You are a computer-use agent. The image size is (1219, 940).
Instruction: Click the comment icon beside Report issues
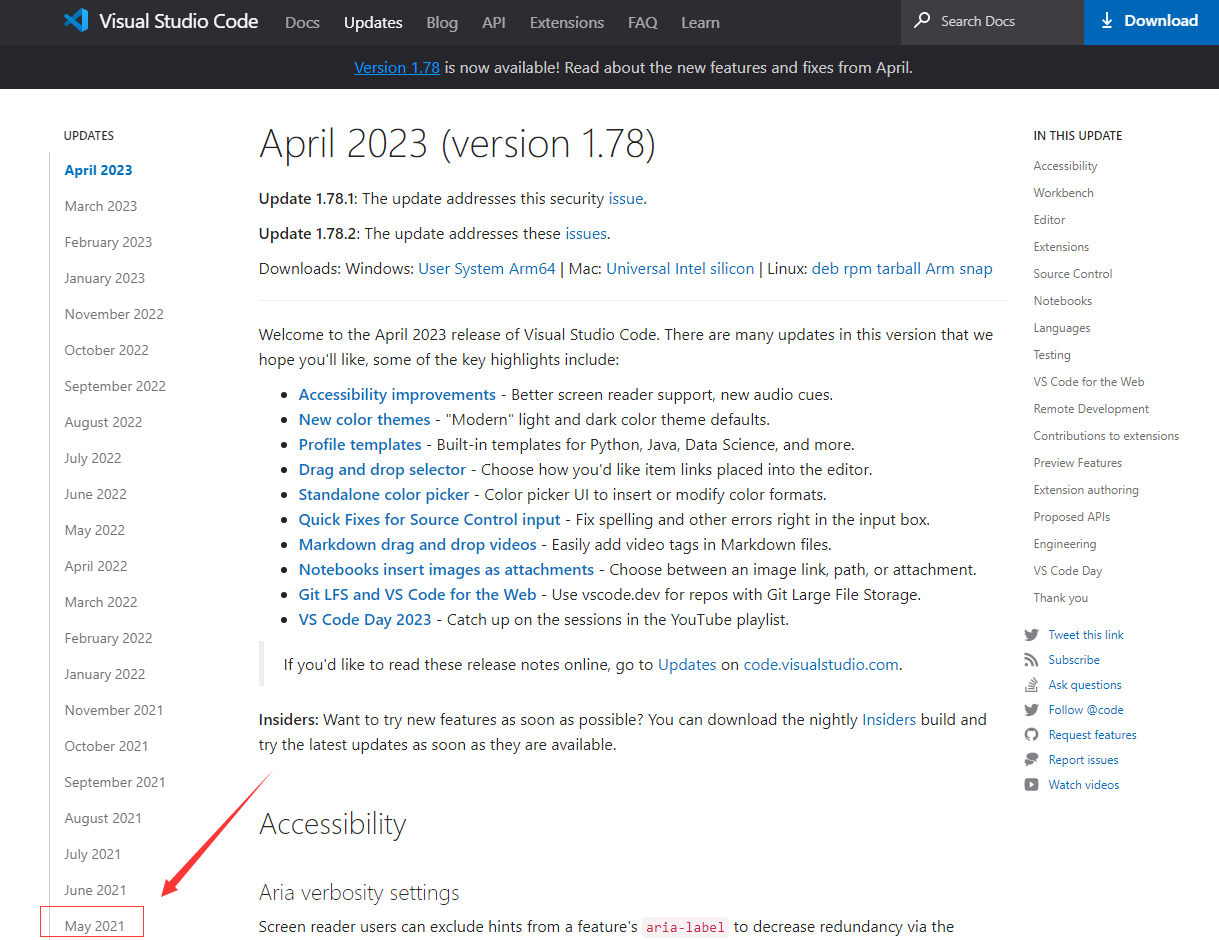tap(1031, 760)
